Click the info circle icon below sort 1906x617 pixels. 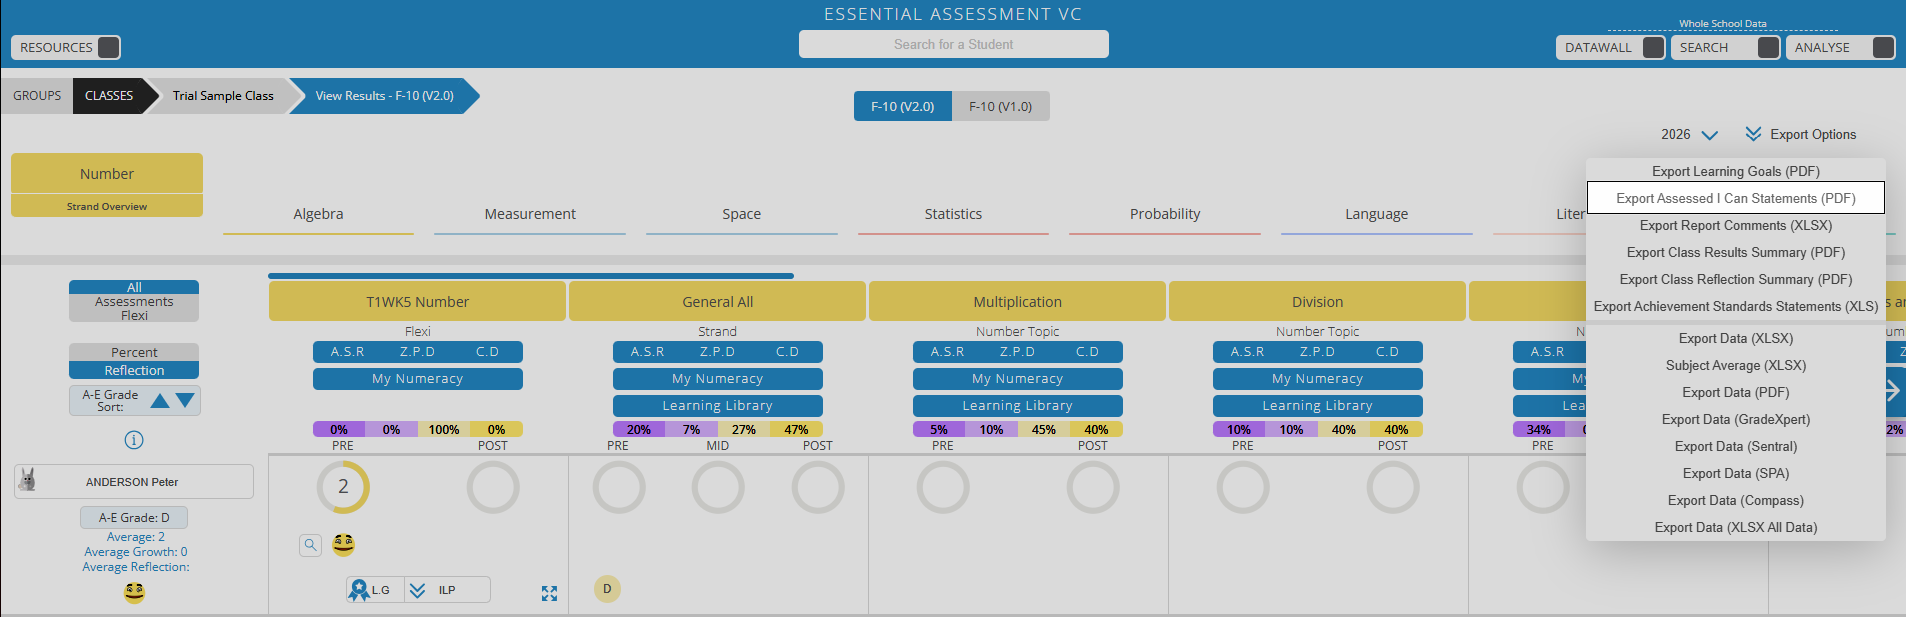[x=134, y=440]
